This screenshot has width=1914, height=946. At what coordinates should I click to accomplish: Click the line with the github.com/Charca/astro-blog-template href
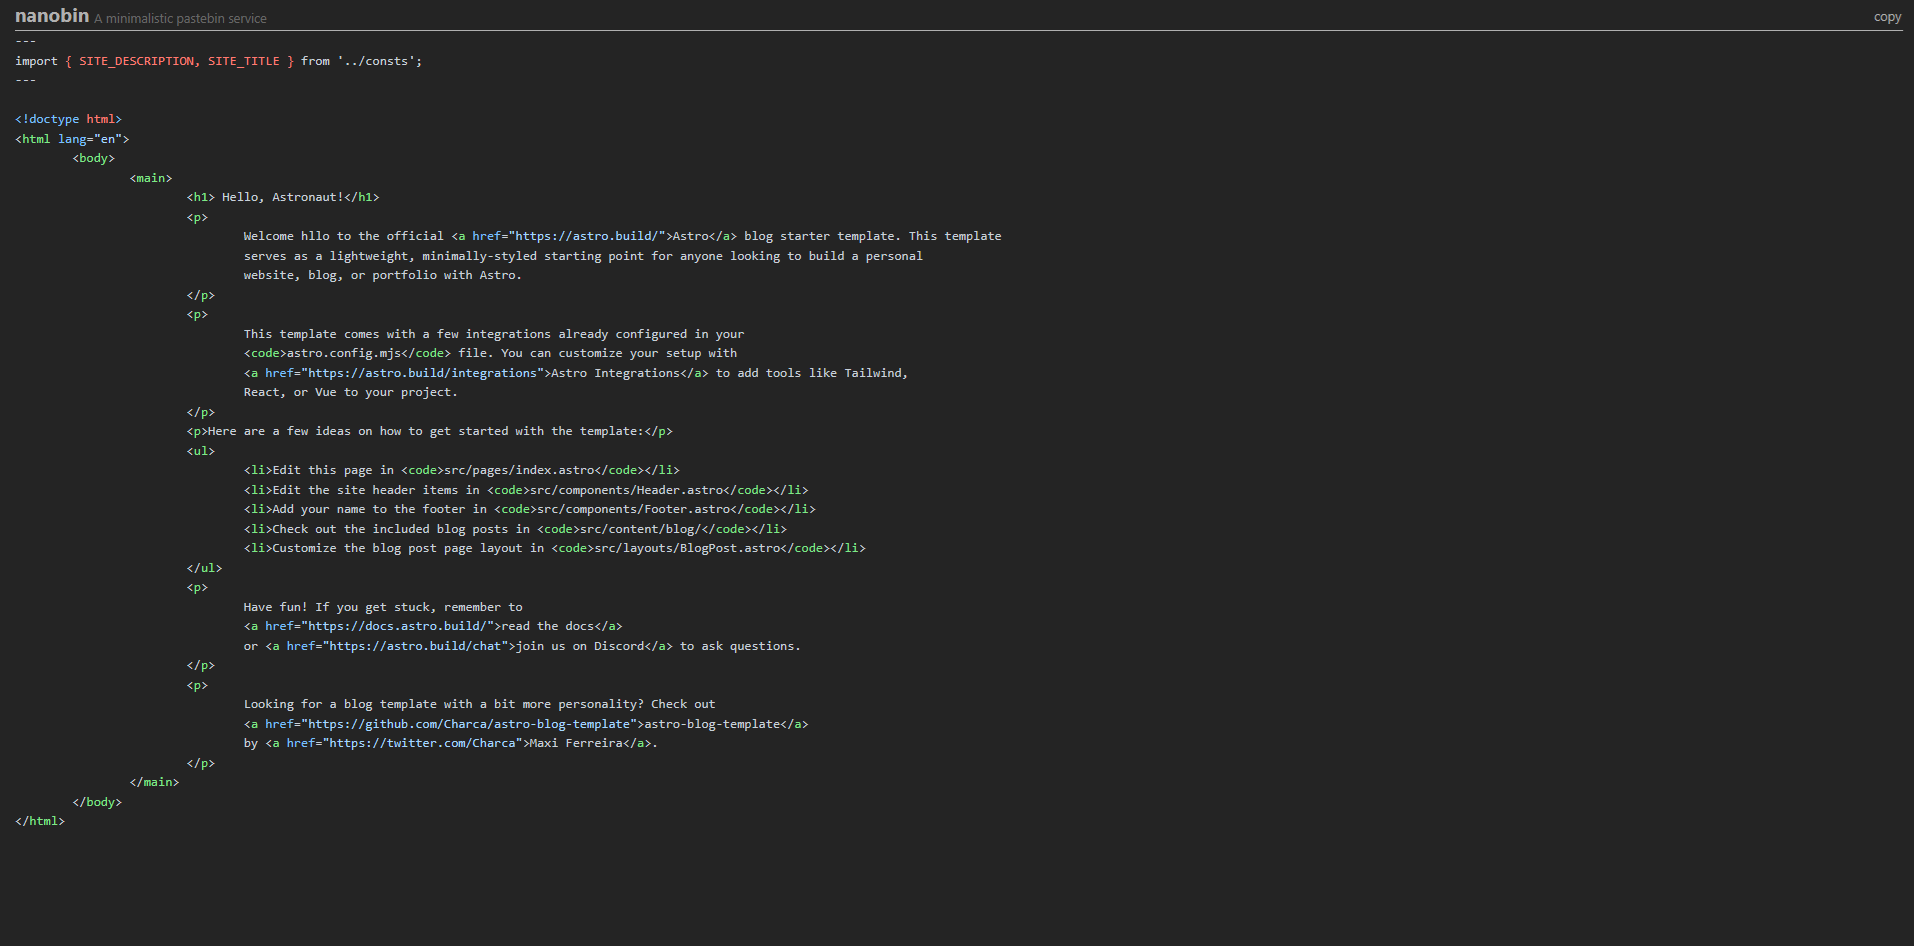526,724
